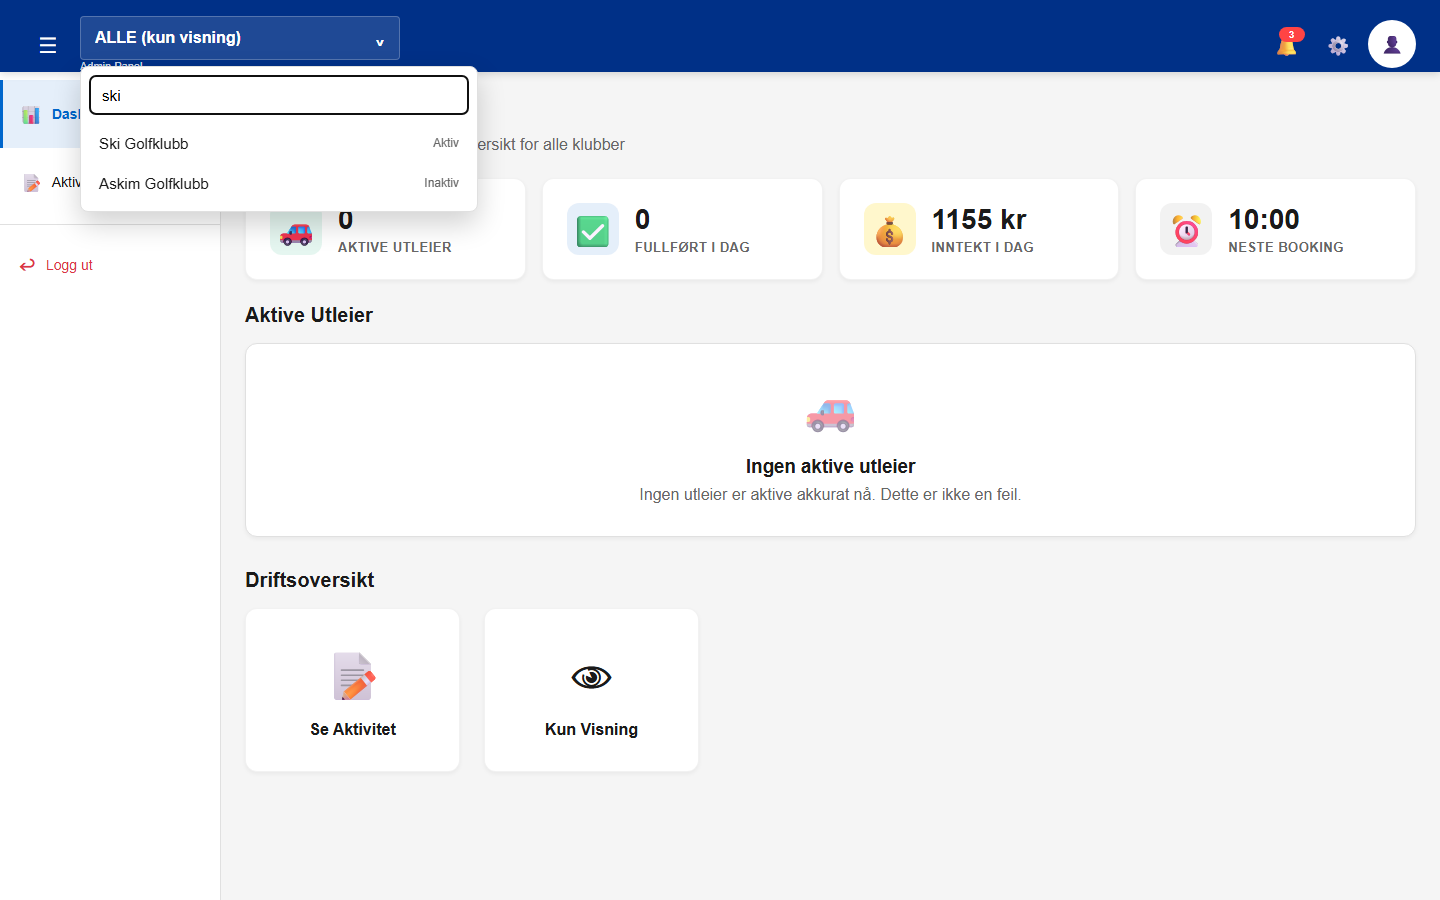Click the Aktivitet notepad sidebar icon
This screenshot has height=900, width=1440.
tap(32, 182)
